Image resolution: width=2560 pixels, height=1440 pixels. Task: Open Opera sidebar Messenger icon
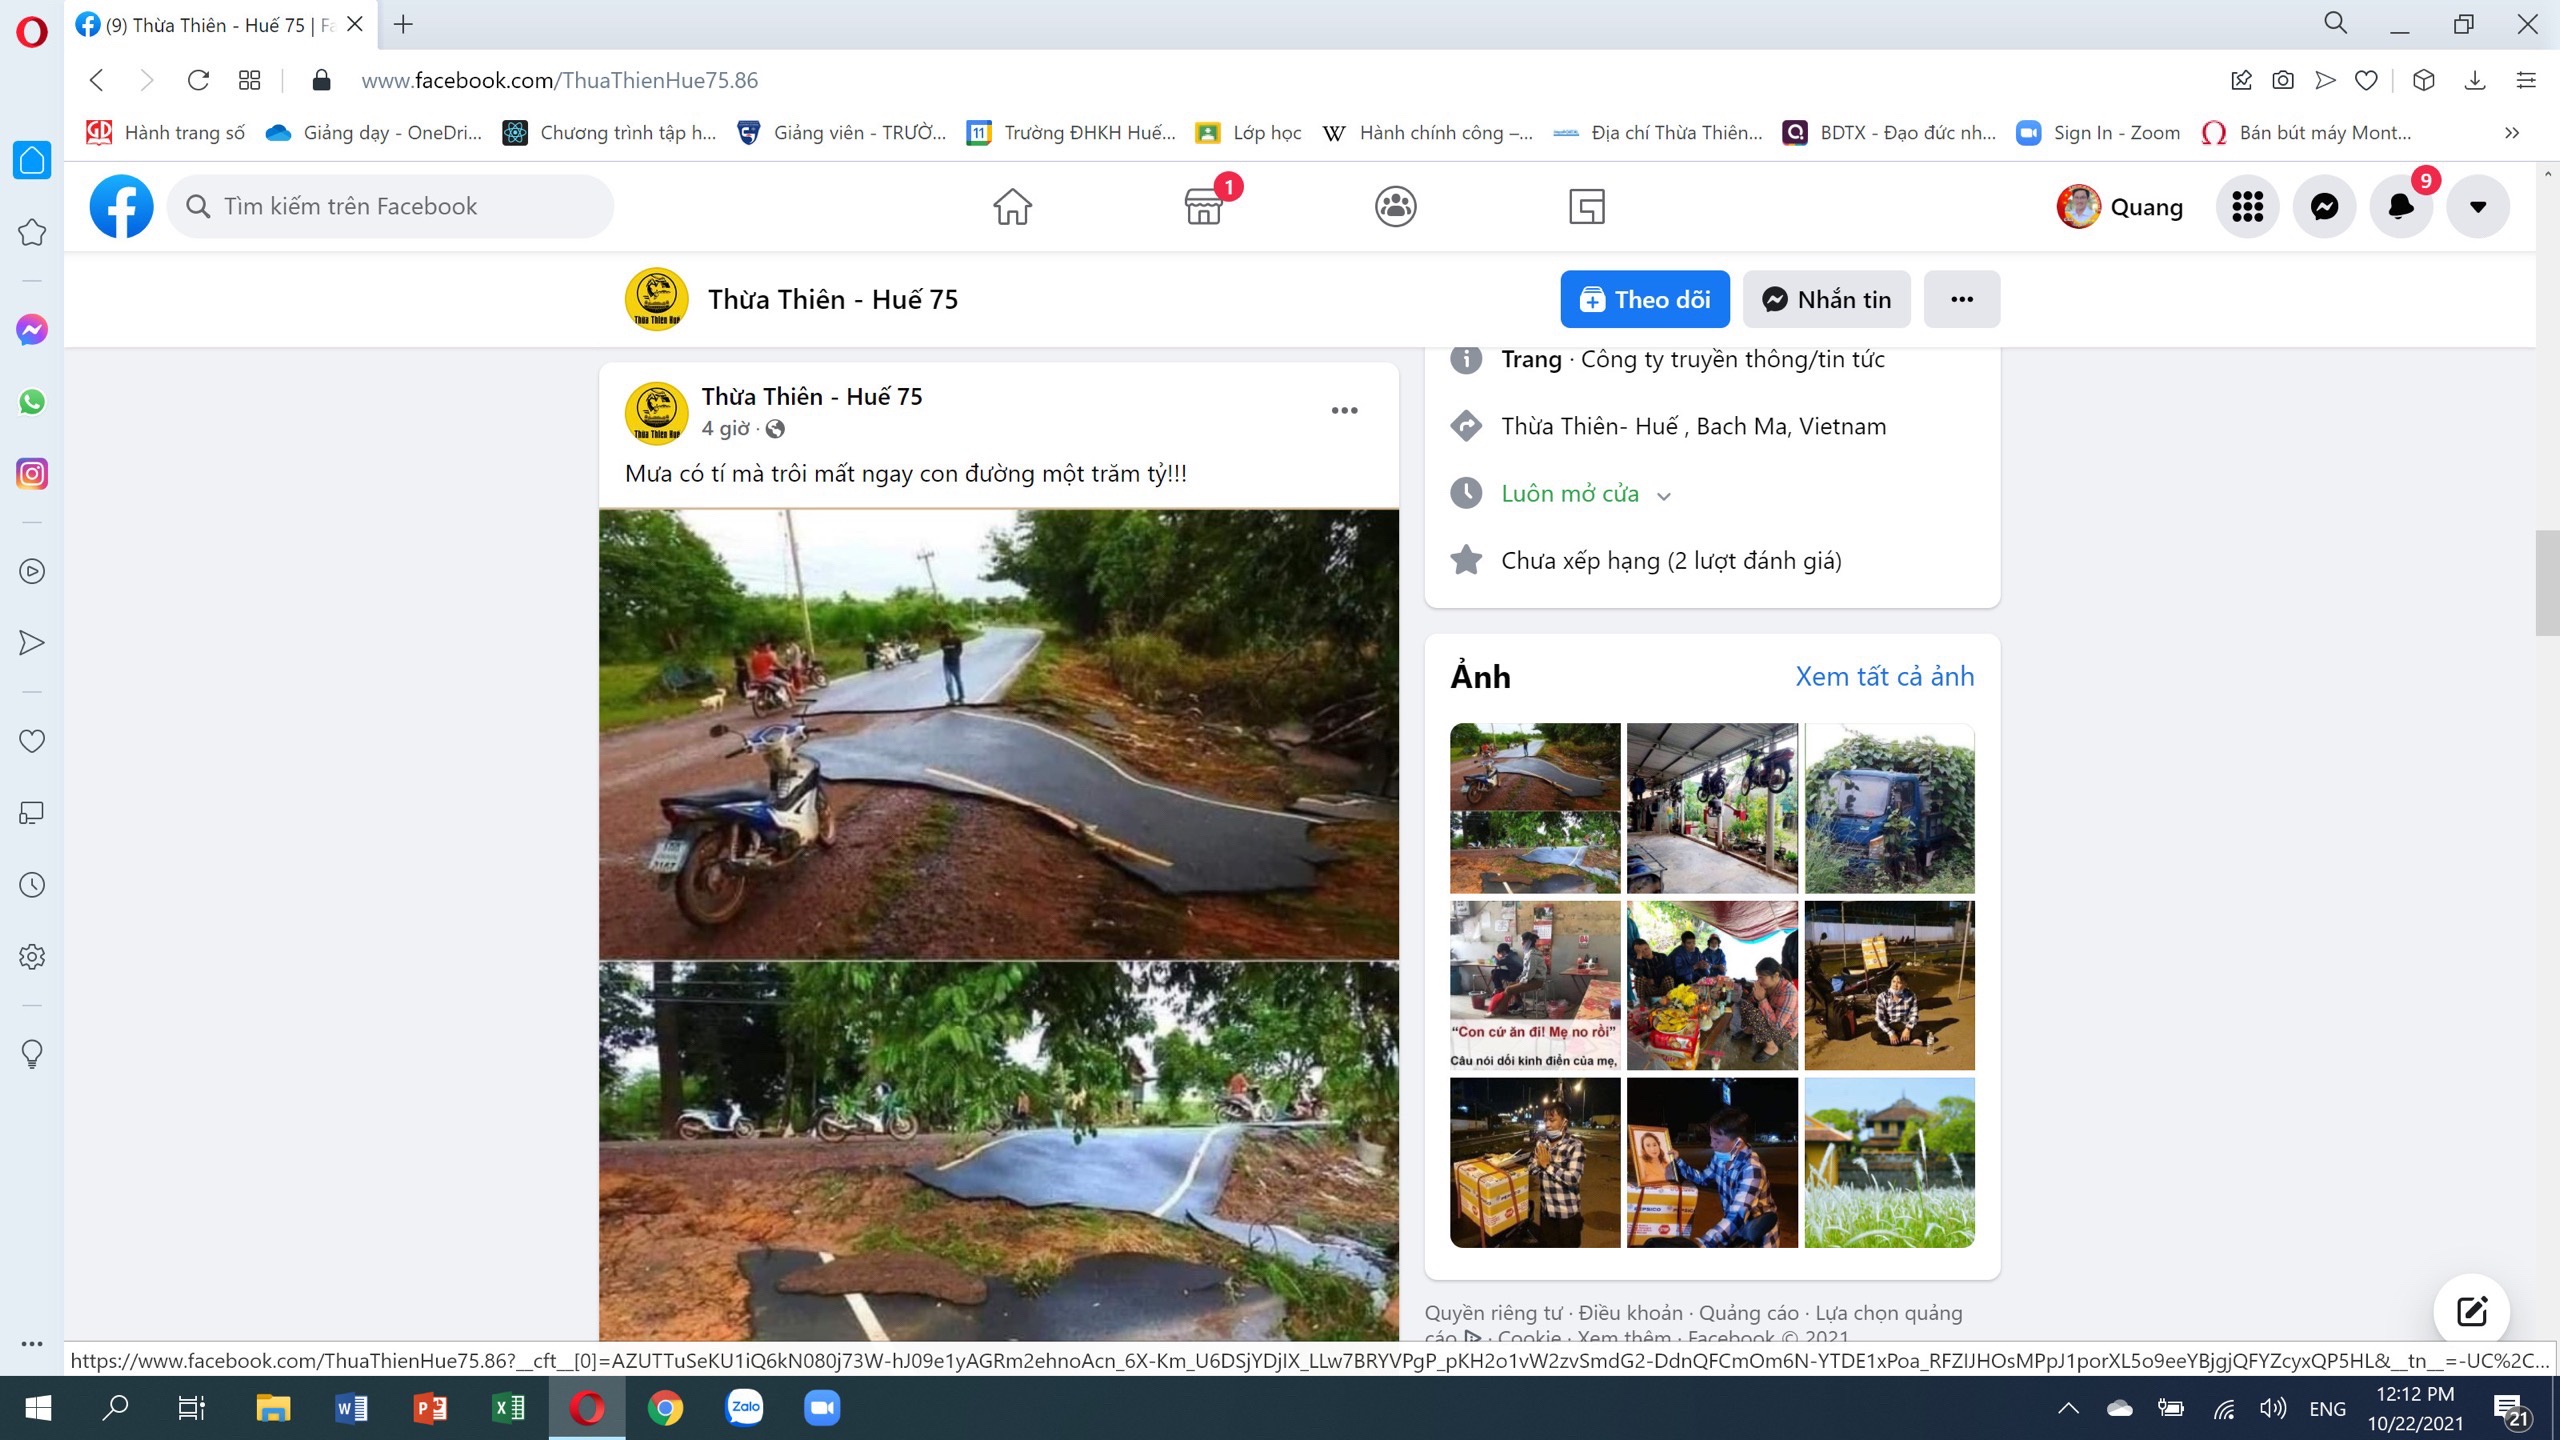32,330
